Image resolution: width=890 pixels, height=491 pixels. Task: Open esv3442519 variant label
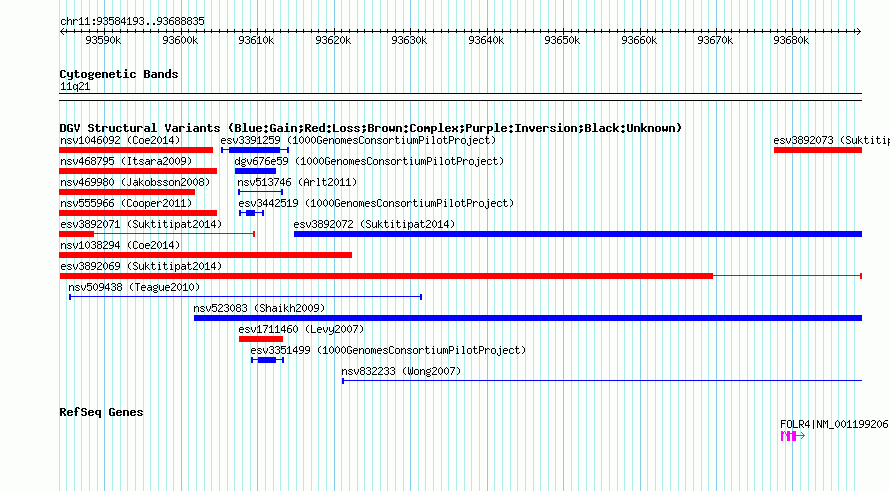pyautogui.click(x=376, y=203)
